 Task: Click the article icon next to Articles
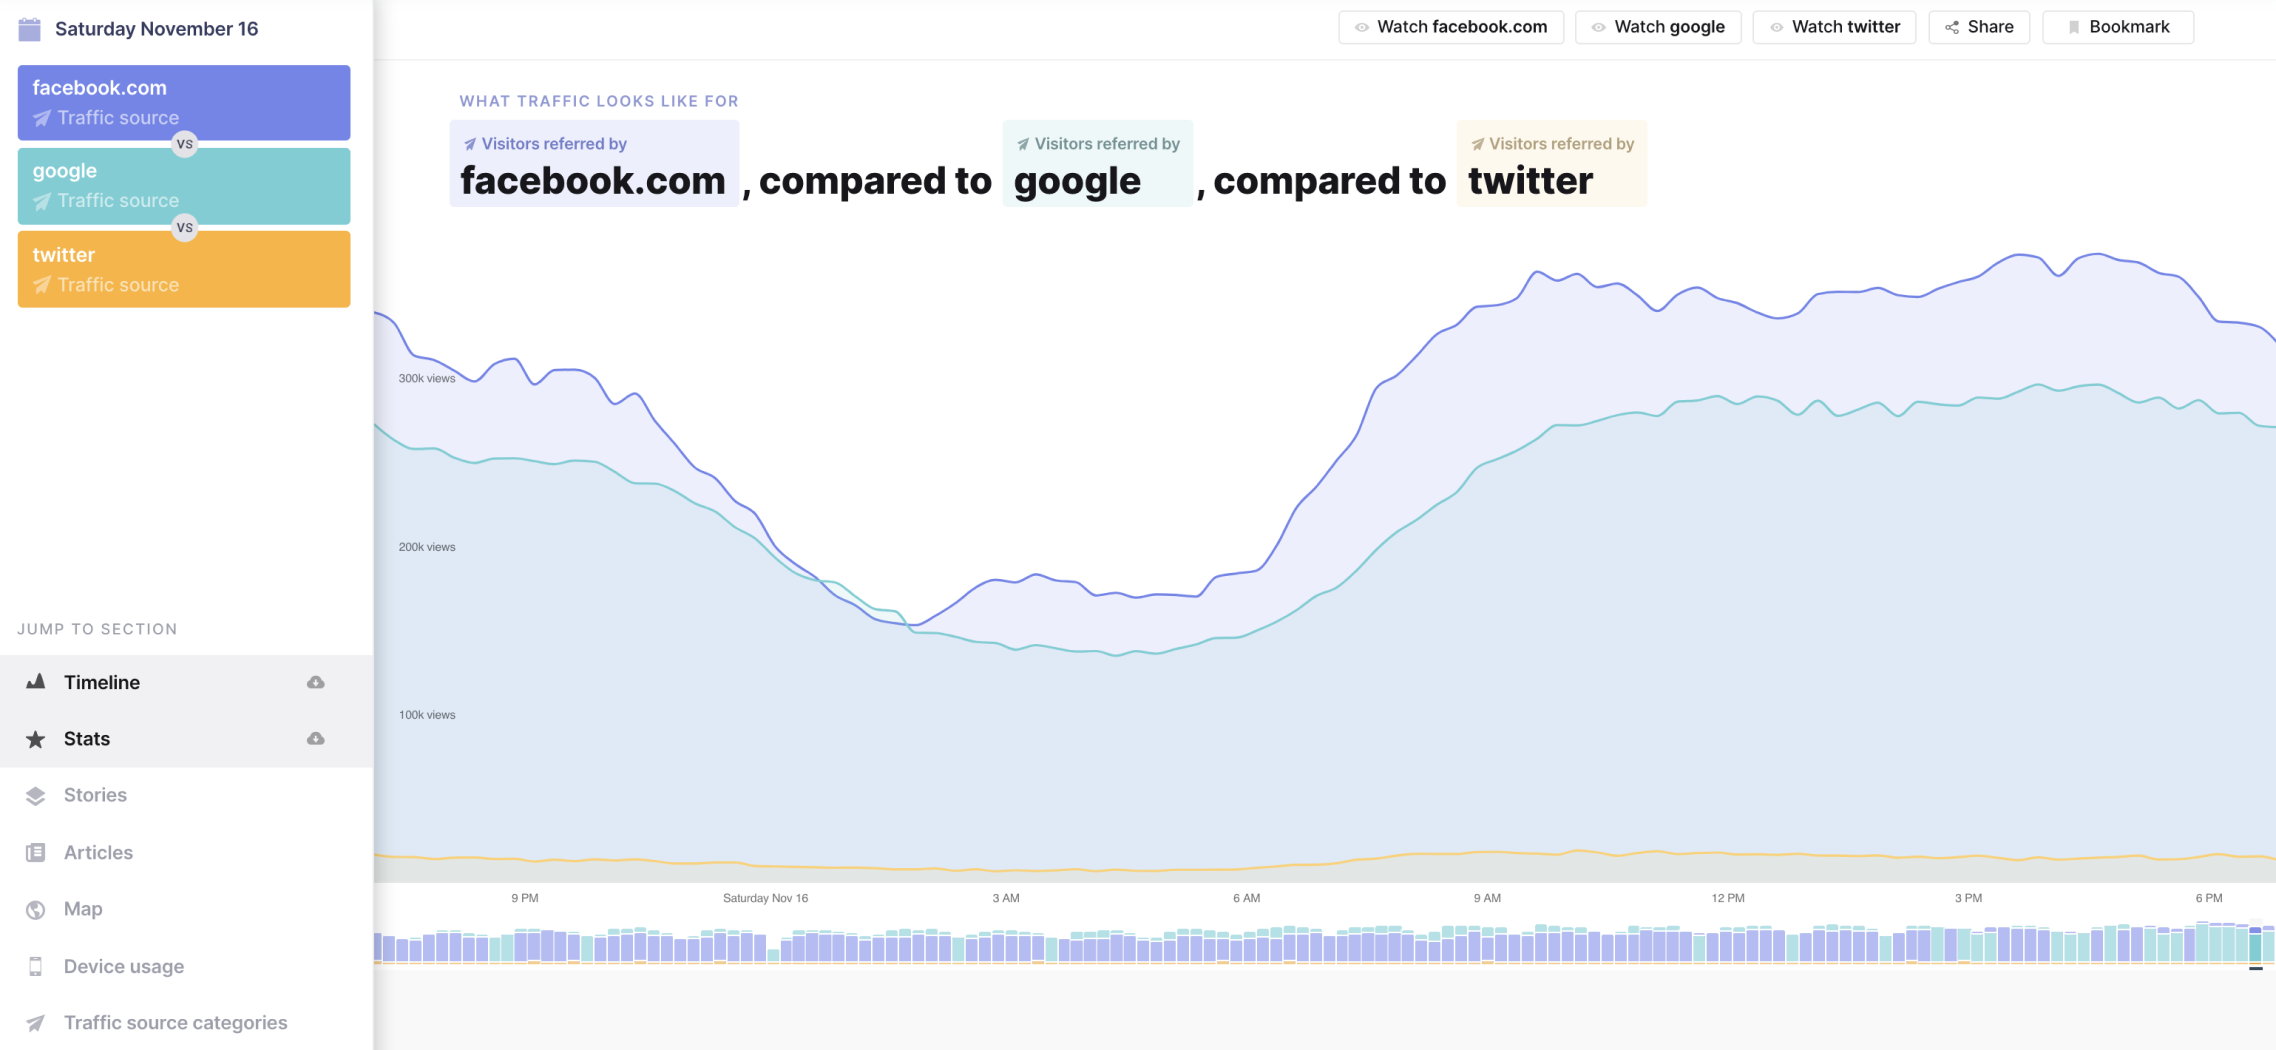36,851
